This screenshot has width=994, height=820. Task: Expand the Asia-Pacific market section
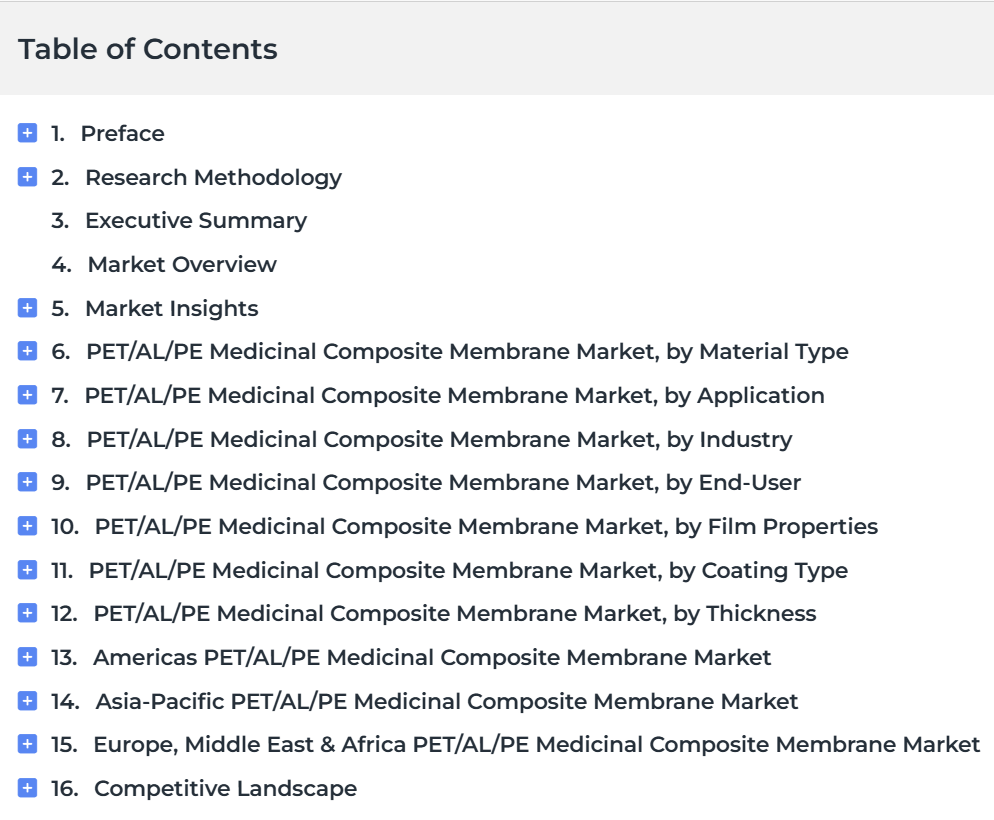coord(27,701)
